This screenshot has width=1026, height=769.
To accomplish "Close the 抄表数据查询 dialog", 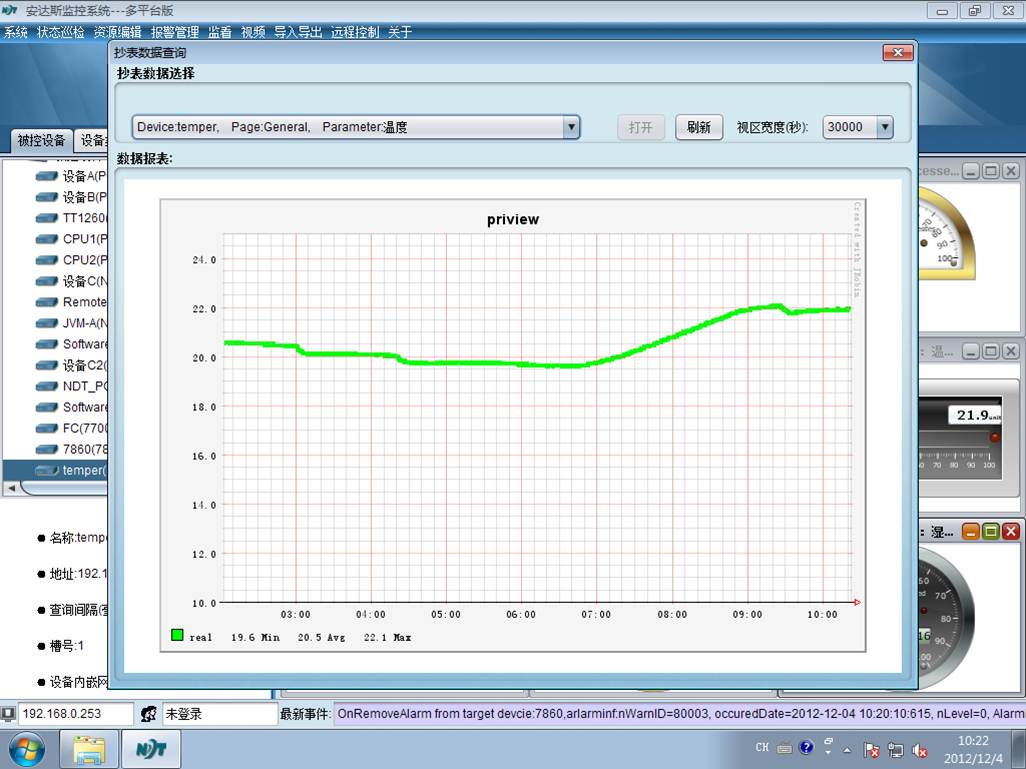I will [x=898, y=52].
